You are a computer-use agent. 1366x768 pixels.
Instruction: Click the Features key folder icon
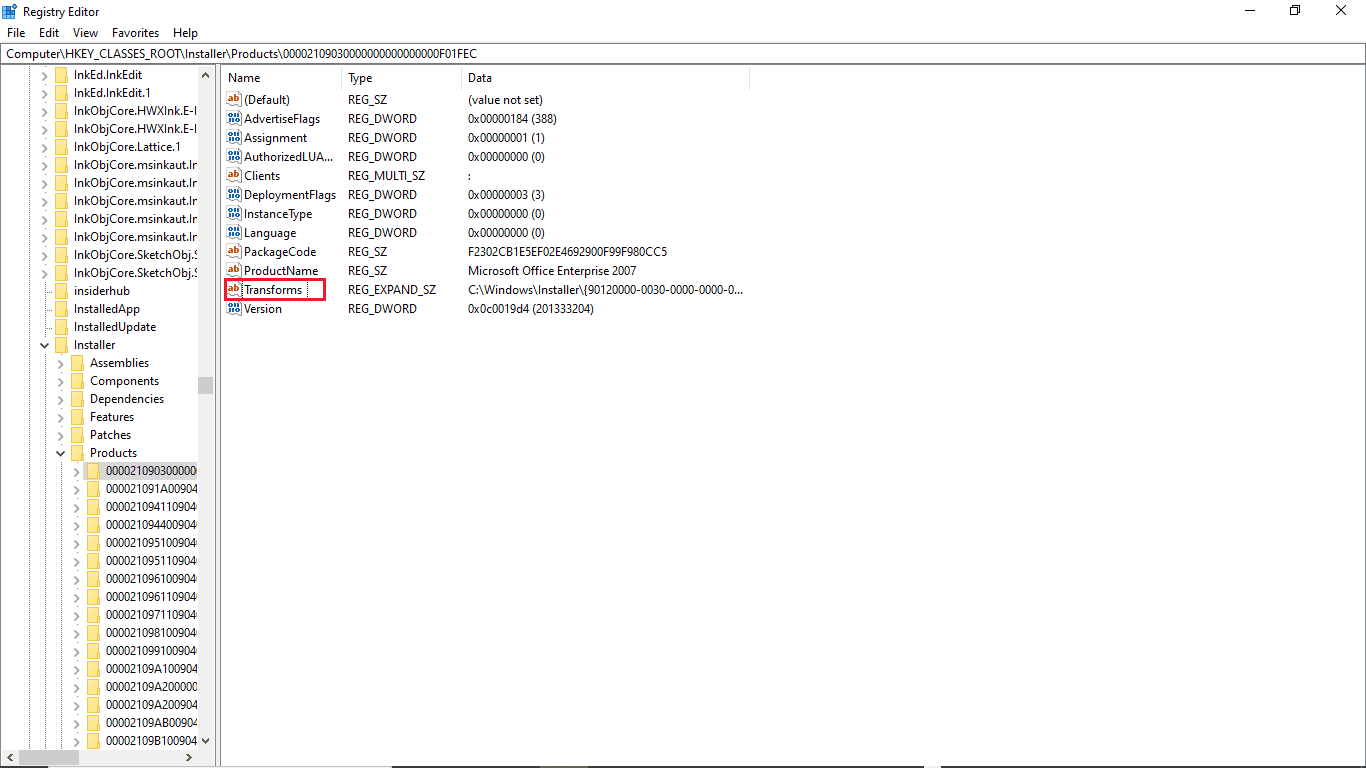(78, 417)
